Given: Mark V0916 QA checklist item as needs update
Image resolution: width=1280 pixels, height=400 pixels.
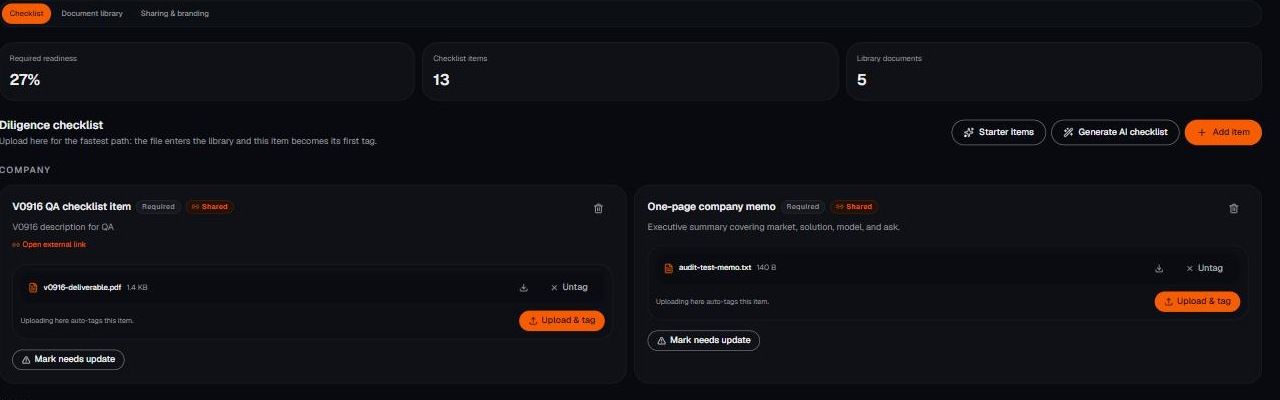Looking at the screenshot, I should tap(68, 359).
